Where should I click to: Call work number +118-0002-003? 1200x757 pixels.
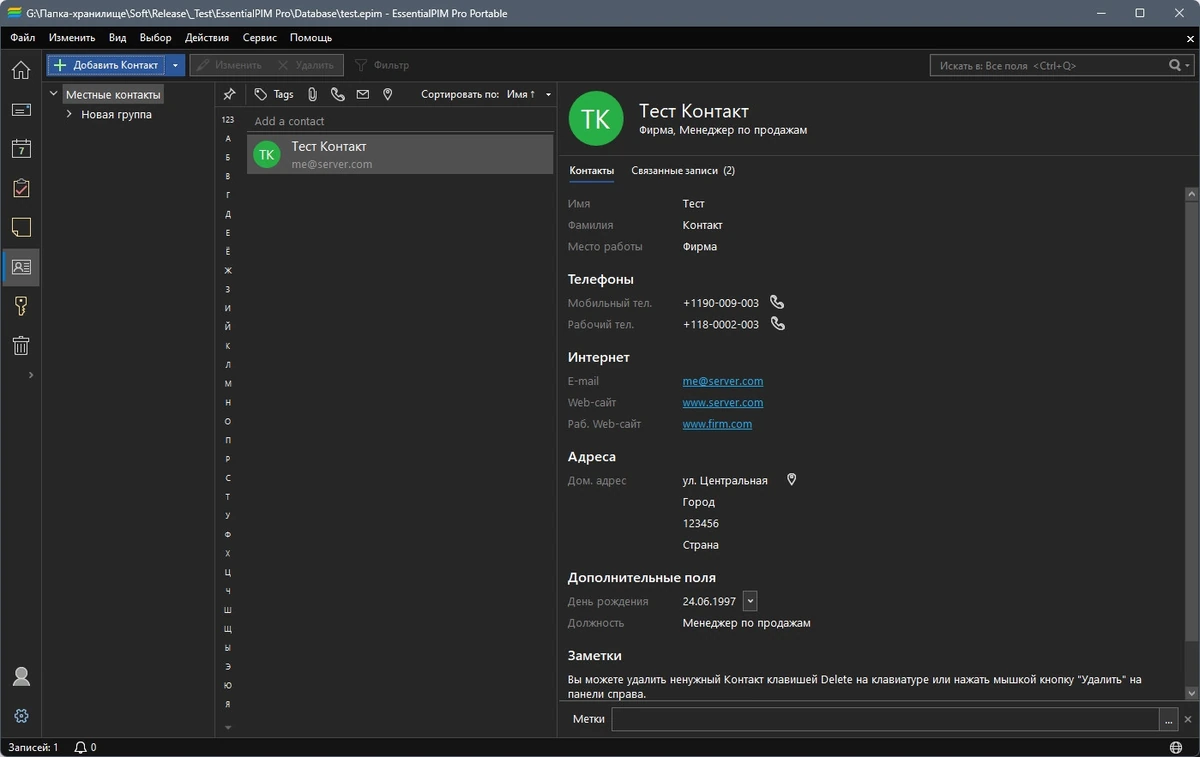[x=777, y=324]
